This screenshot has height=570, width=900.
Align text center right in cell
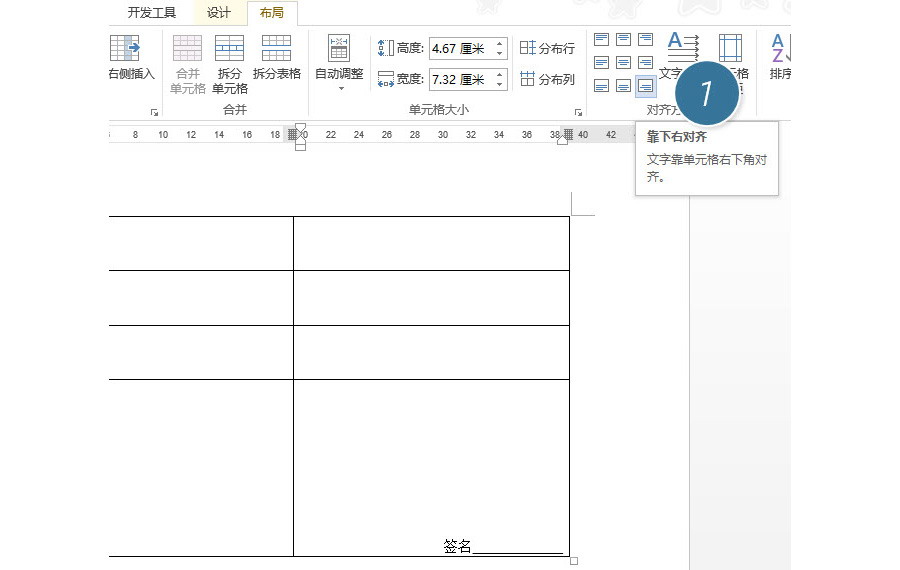[646, 63]
